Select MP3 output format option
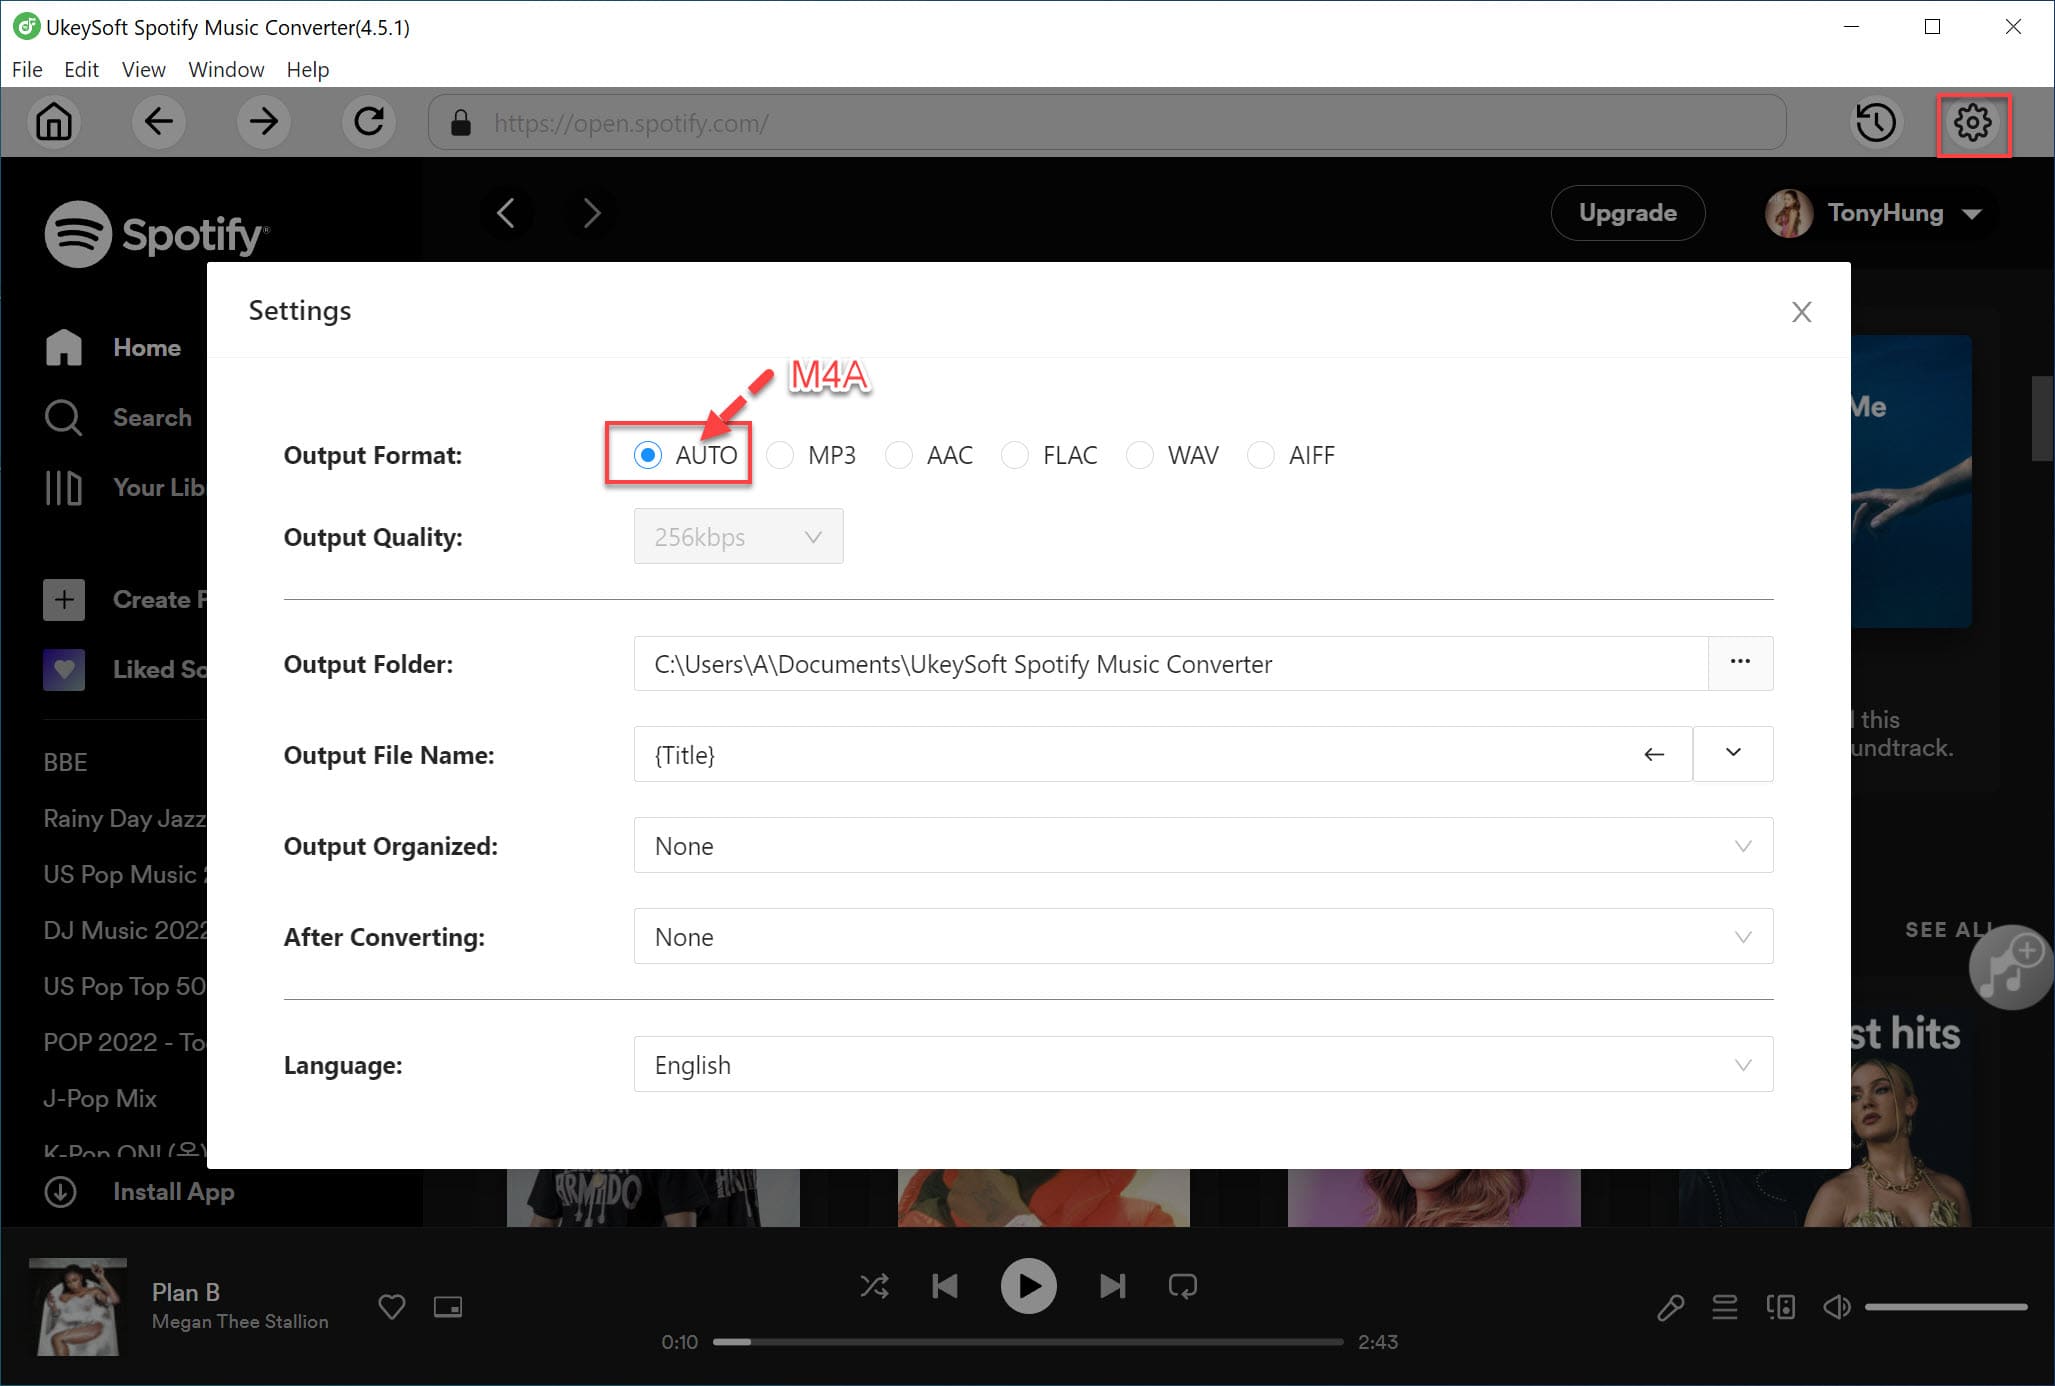 click(x=781, y=453)
